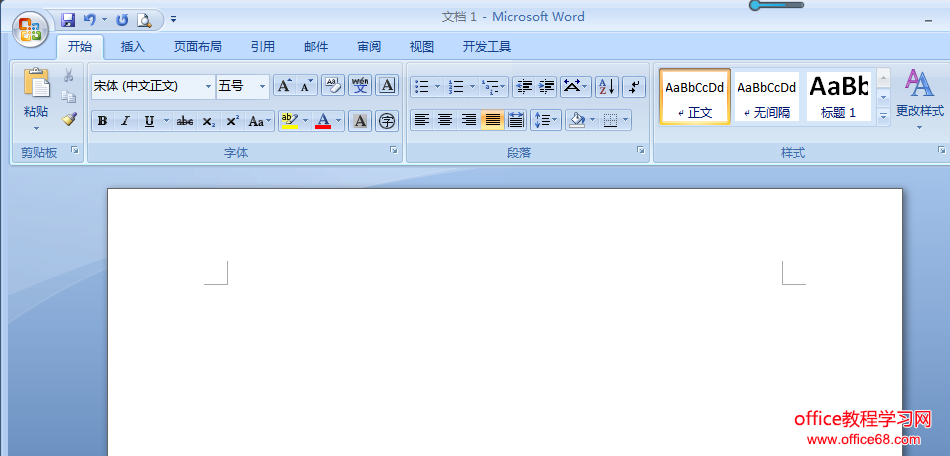The width and height of the screenshot is (950, 456).
Task: Increase paragraph indent
Action: coord(546,87)
